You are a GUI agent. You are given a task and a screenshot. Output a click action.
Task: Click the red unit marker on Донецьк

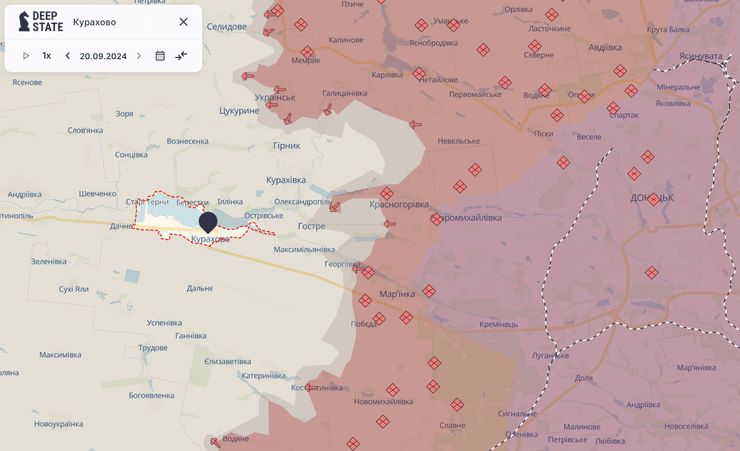(x=654, y=200)
